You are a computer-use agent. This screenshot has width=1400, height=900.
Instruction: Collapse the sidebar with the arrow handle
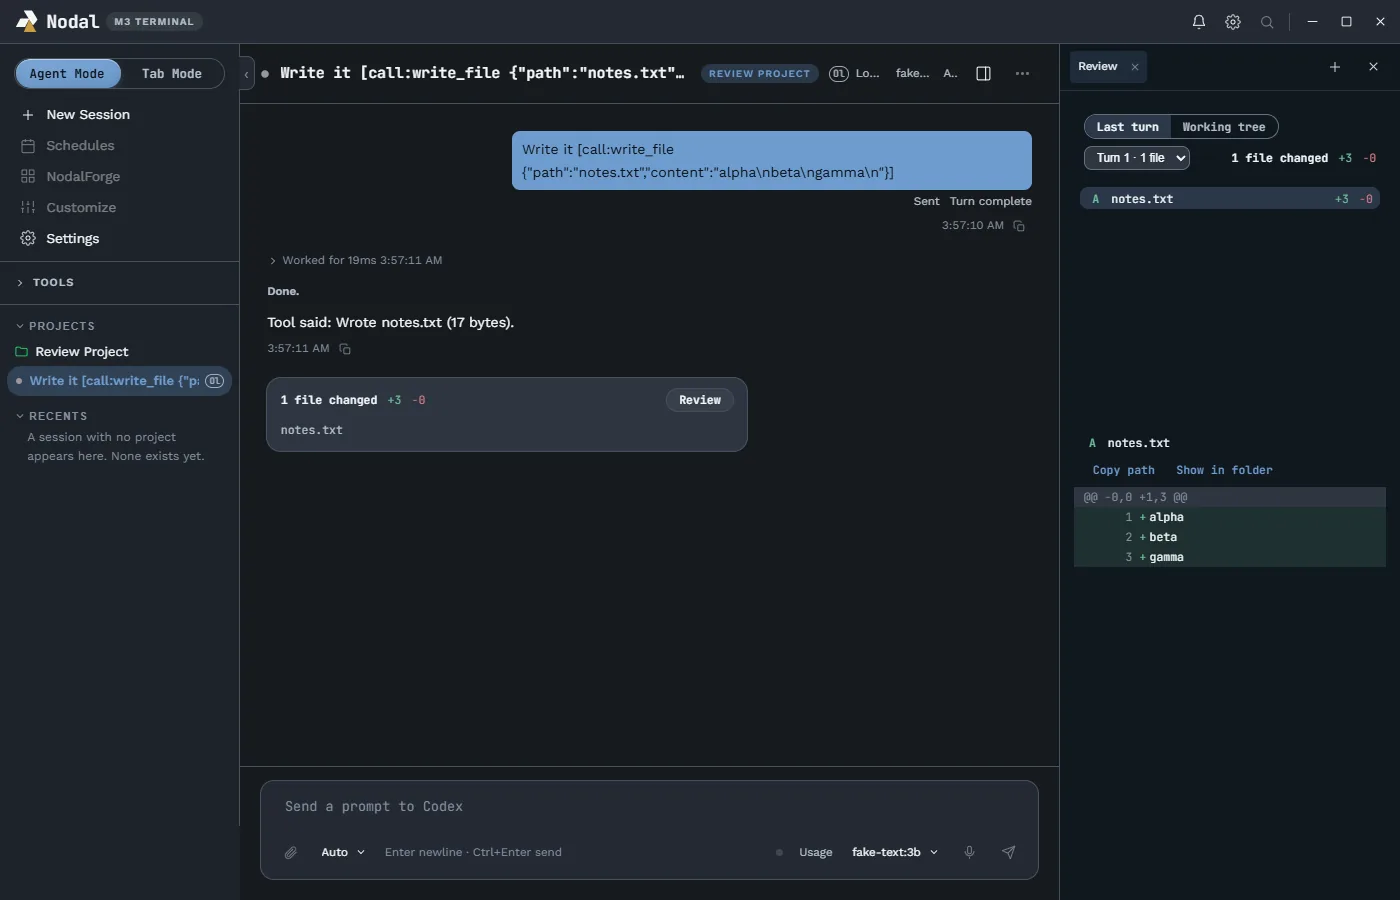(x=246, y=74)
